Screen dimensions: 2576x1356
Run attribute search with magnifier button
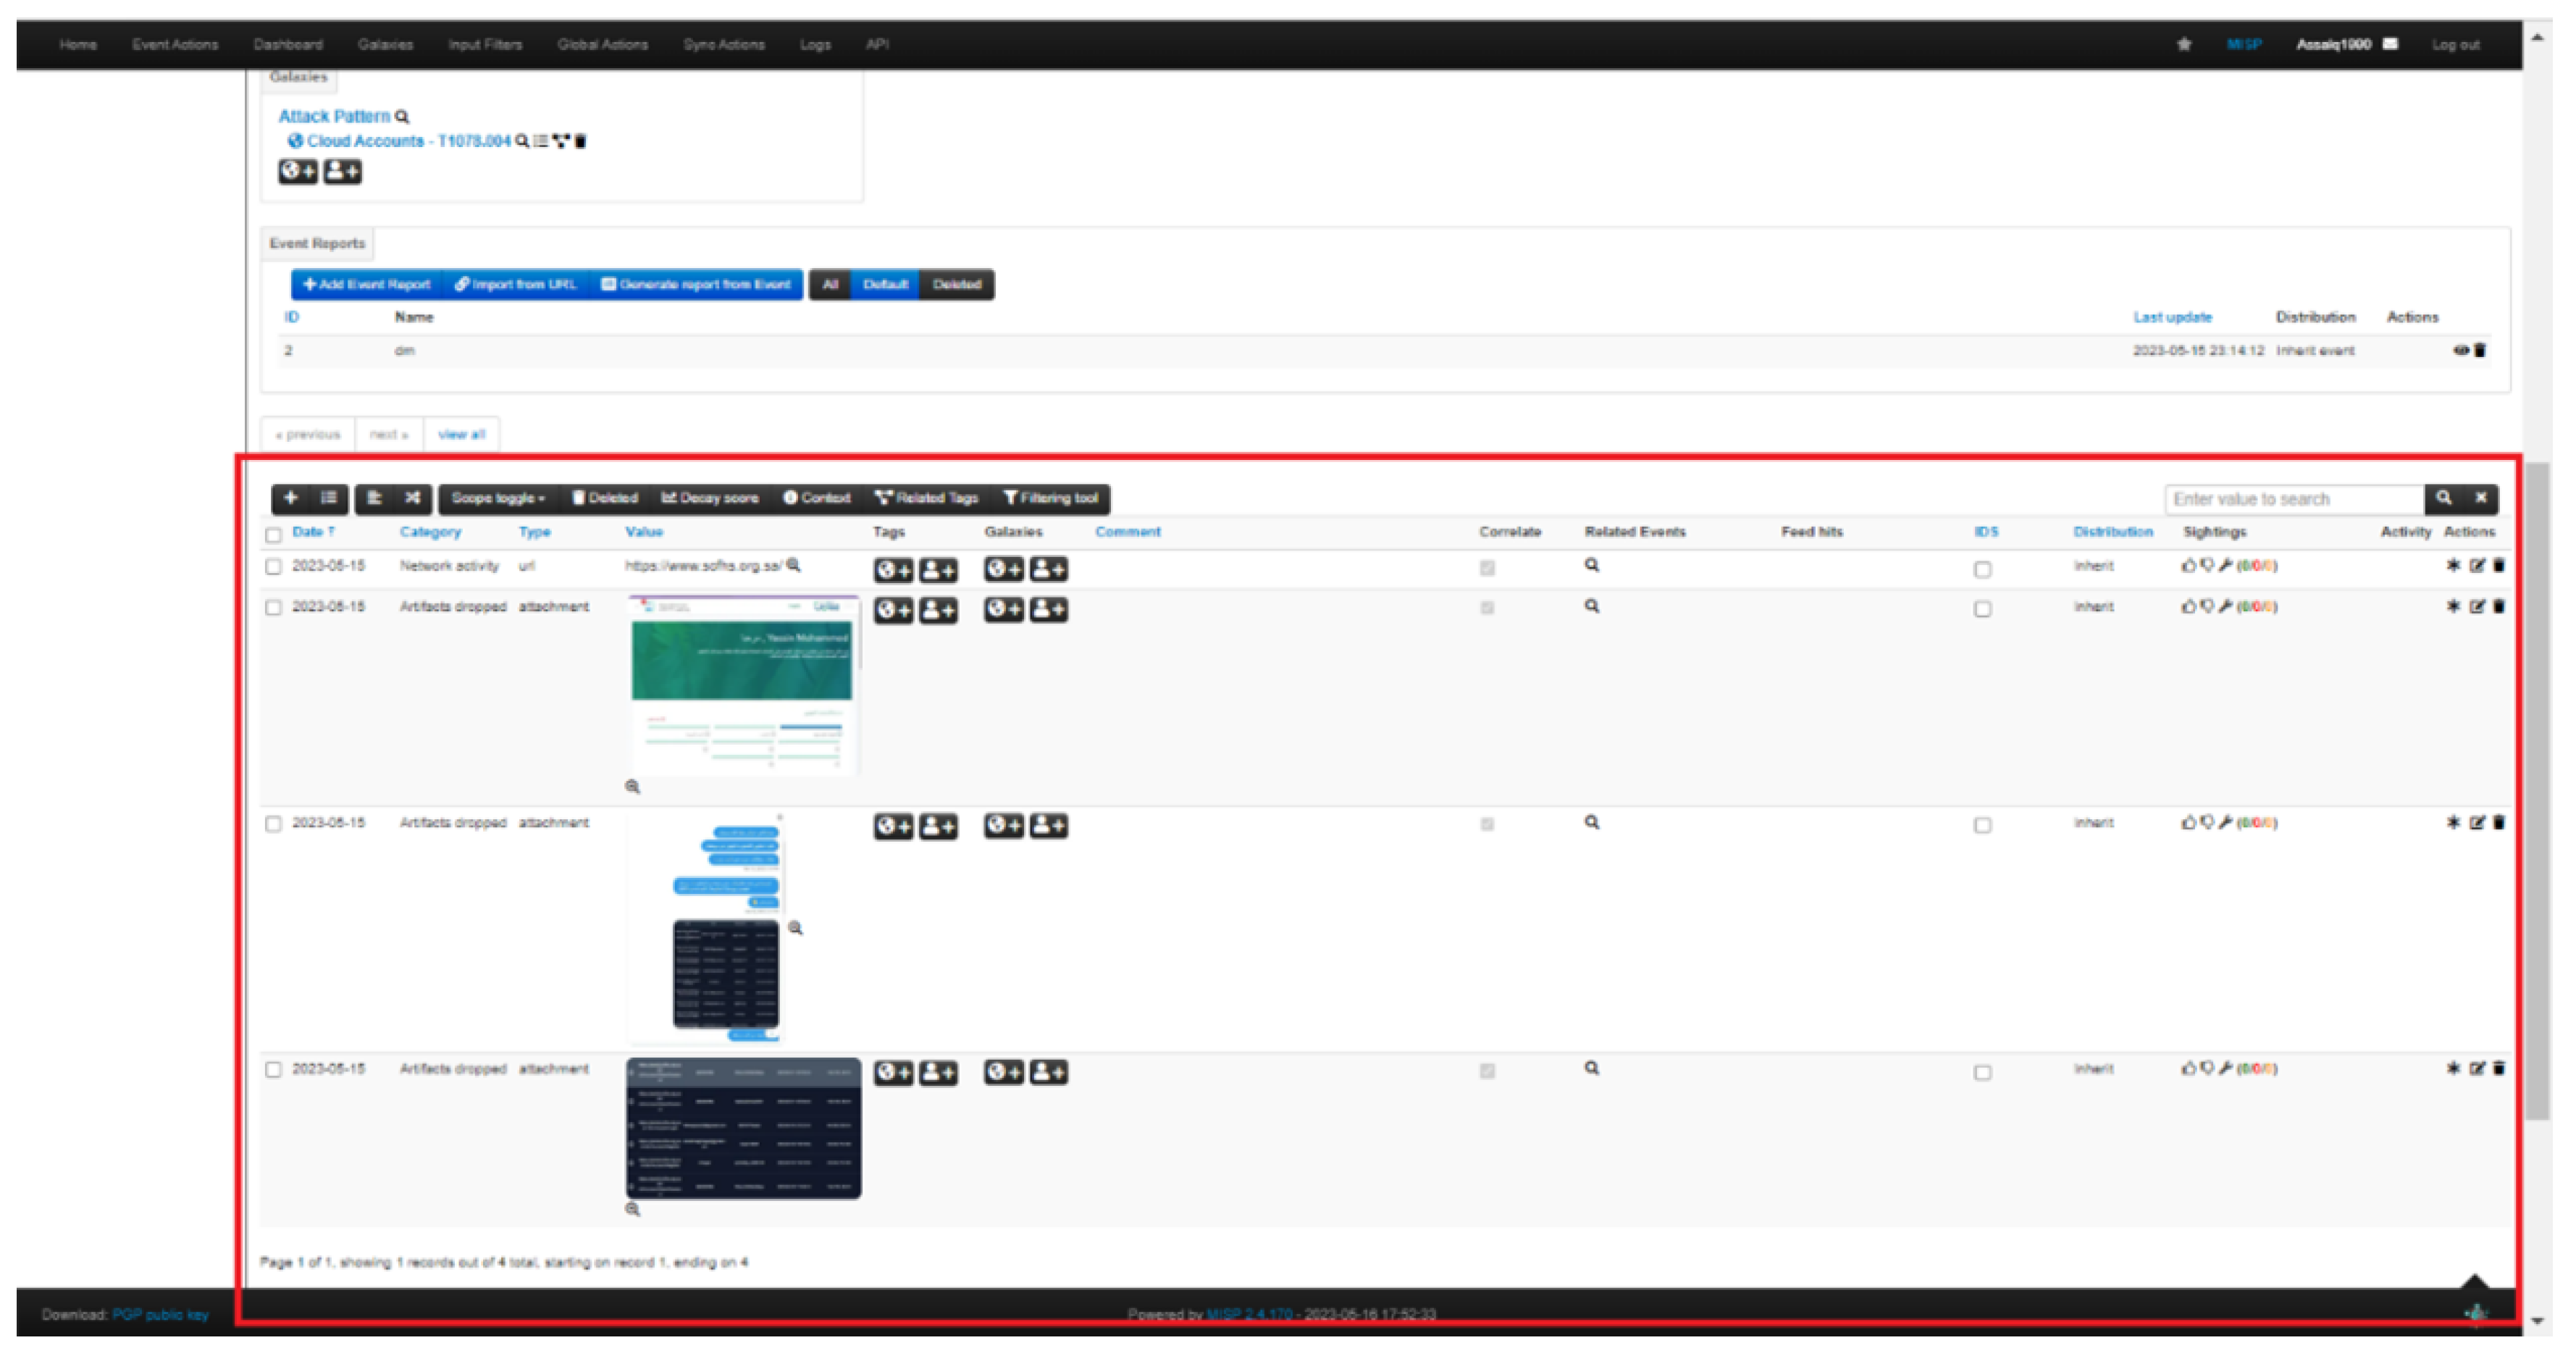[2444, 498]
